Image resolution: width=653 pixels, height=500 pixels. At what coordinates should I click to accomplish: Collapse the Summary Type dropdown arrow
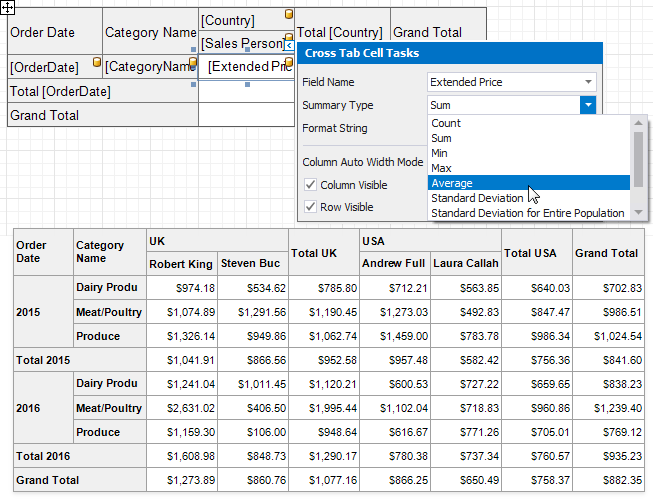point(589,105)
